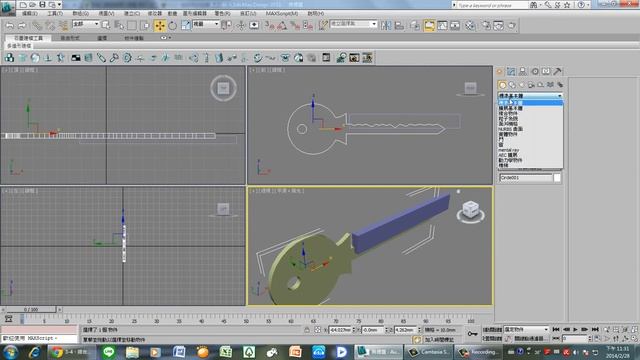Image resolution: width=640 pixels, height=360 pixels.
Task: Open the Motion command panel tab
Action: 535,71
